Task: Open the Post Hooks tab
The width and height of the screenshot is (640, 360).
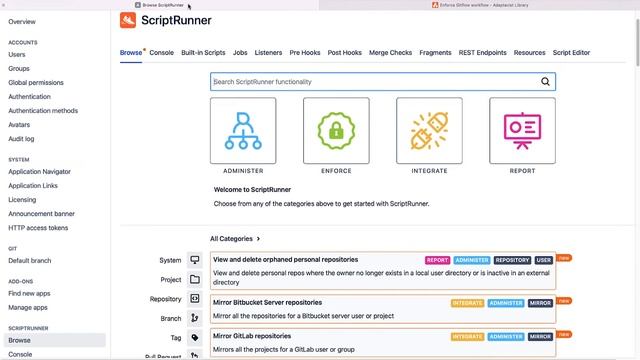Action: pos(344,53)
